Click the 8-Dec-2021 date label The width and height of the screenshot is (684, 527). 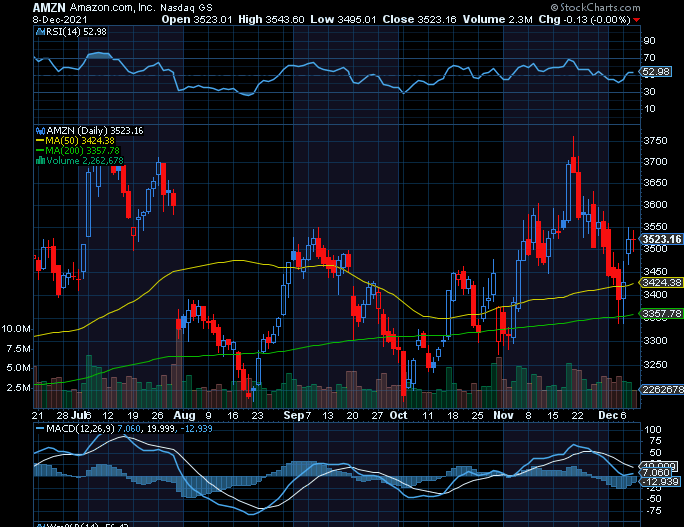click(60, 20)
